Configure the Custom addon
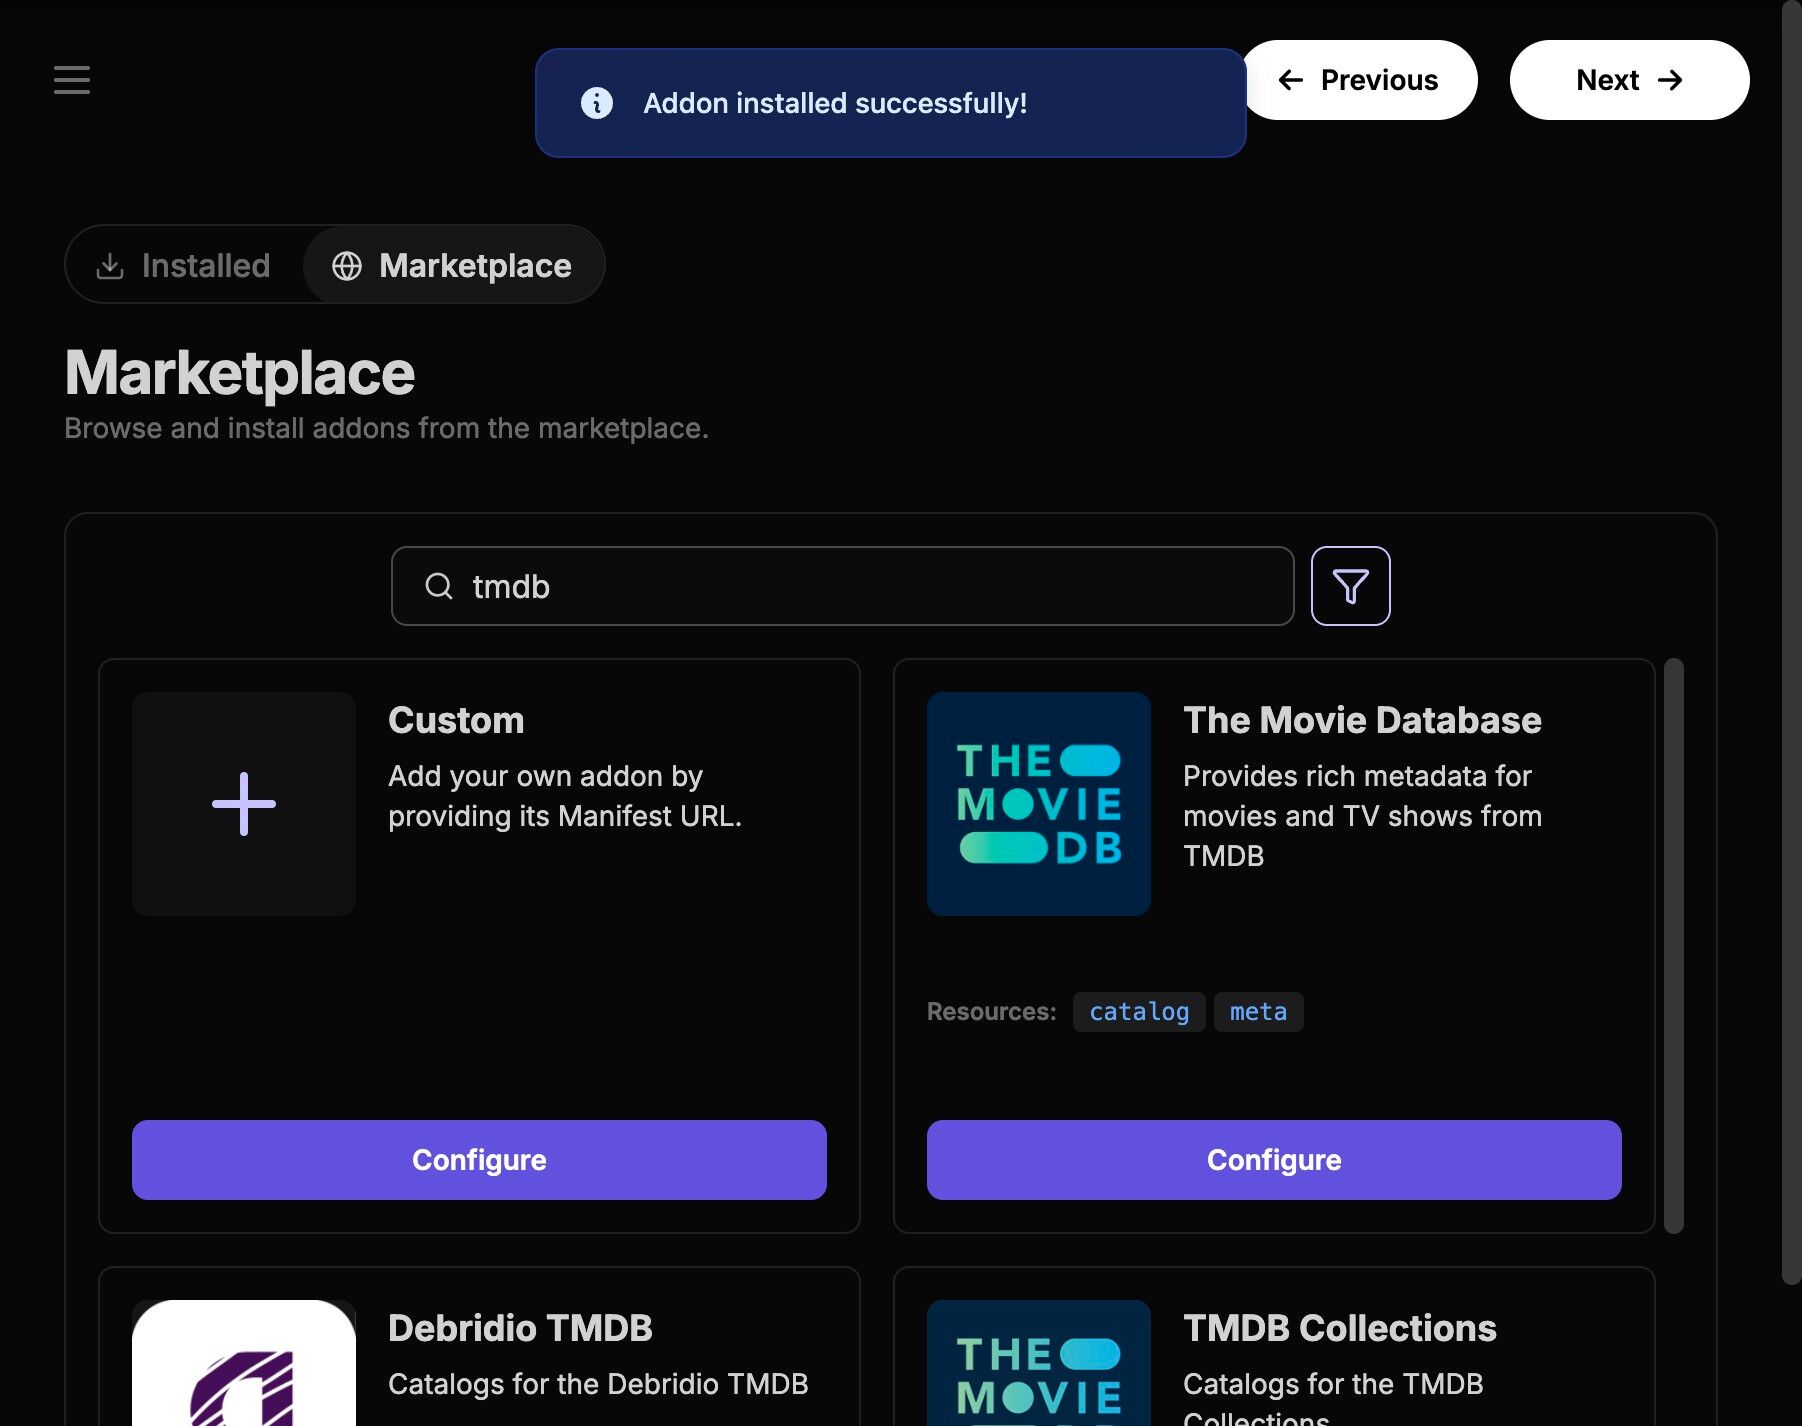This screenshot has height=1426, width=1802. pyautogui.click(x=479, y=1160)
